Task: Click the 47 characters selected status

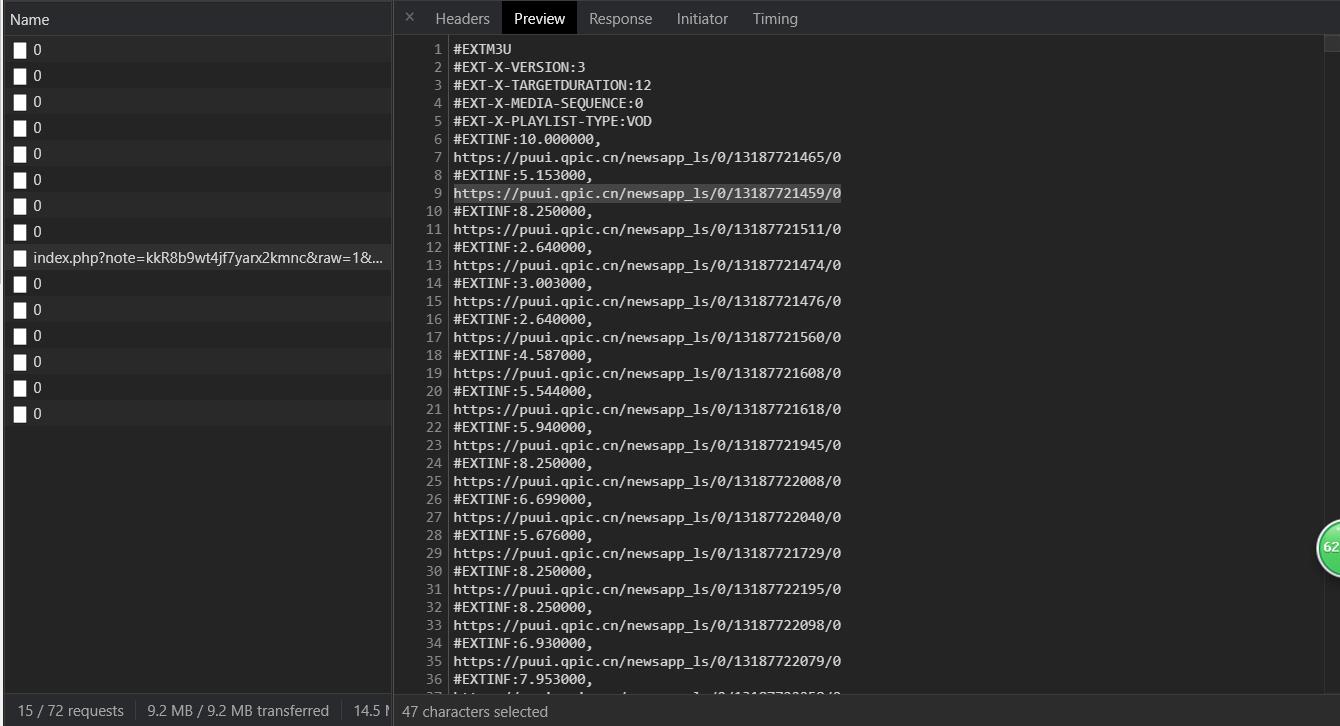Action: pyautogui.click(x=475, y=712)
